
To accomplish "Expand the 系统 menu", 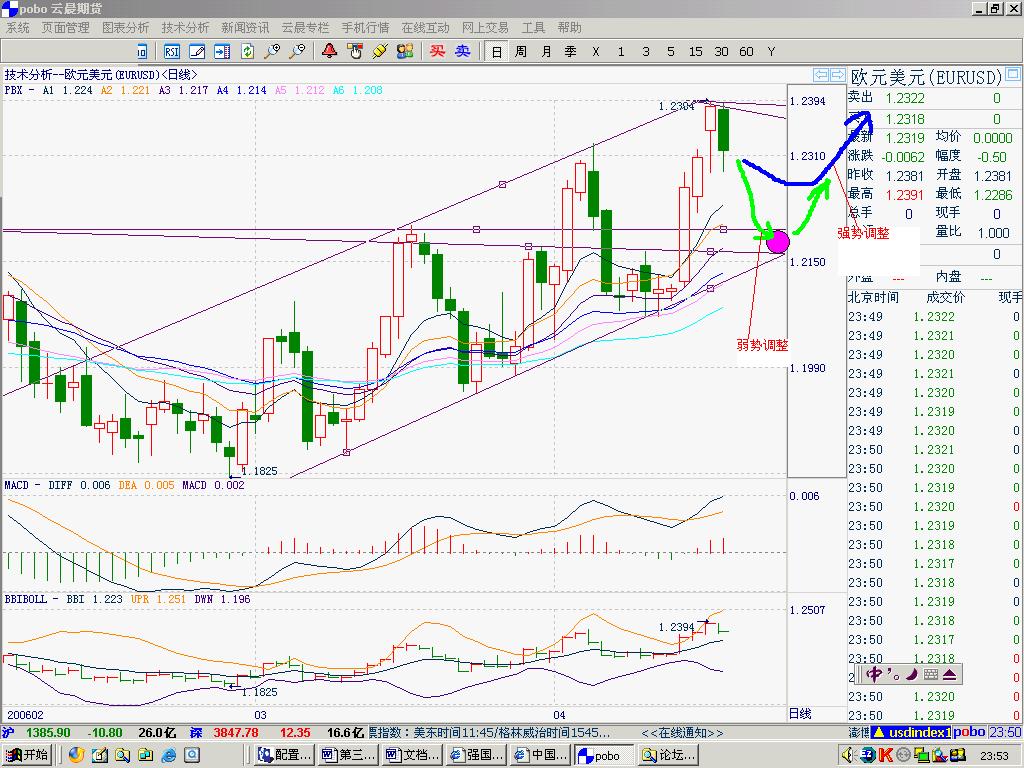I will (x=18, y=28).
